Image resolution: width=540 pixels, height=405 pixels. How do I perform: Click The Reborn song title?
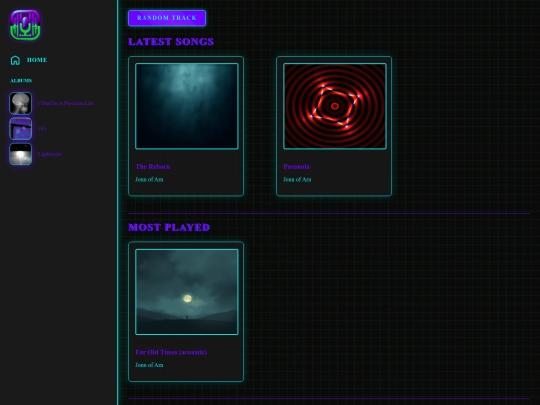(153, 166)
